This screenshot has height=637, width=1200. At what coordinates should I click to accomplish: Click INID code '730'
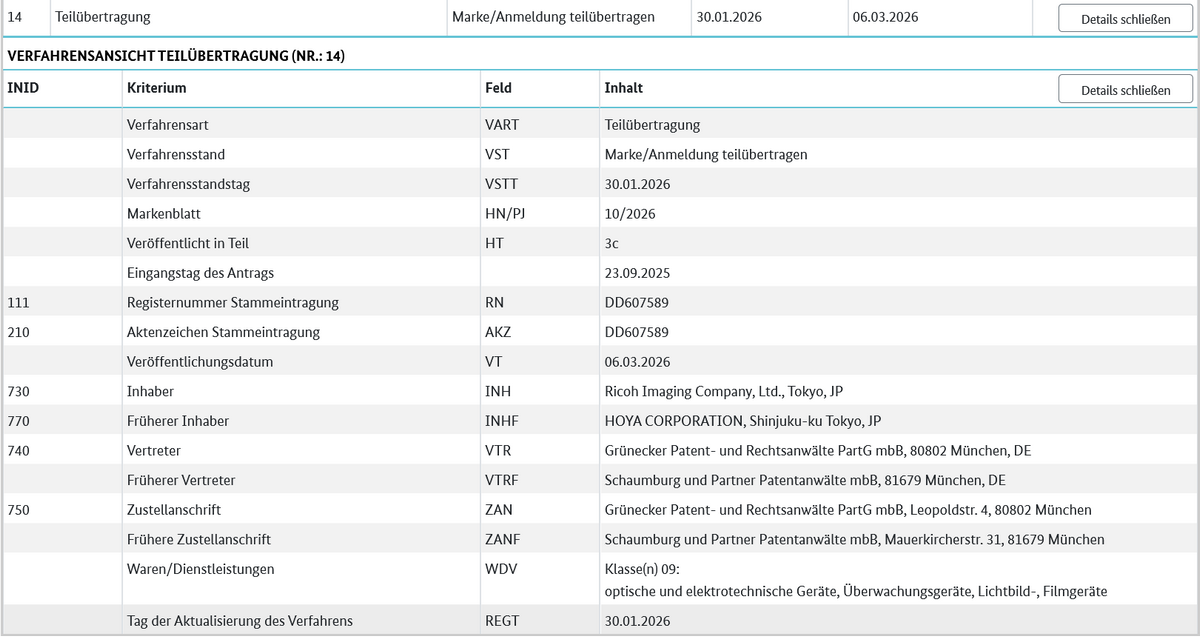18,391
